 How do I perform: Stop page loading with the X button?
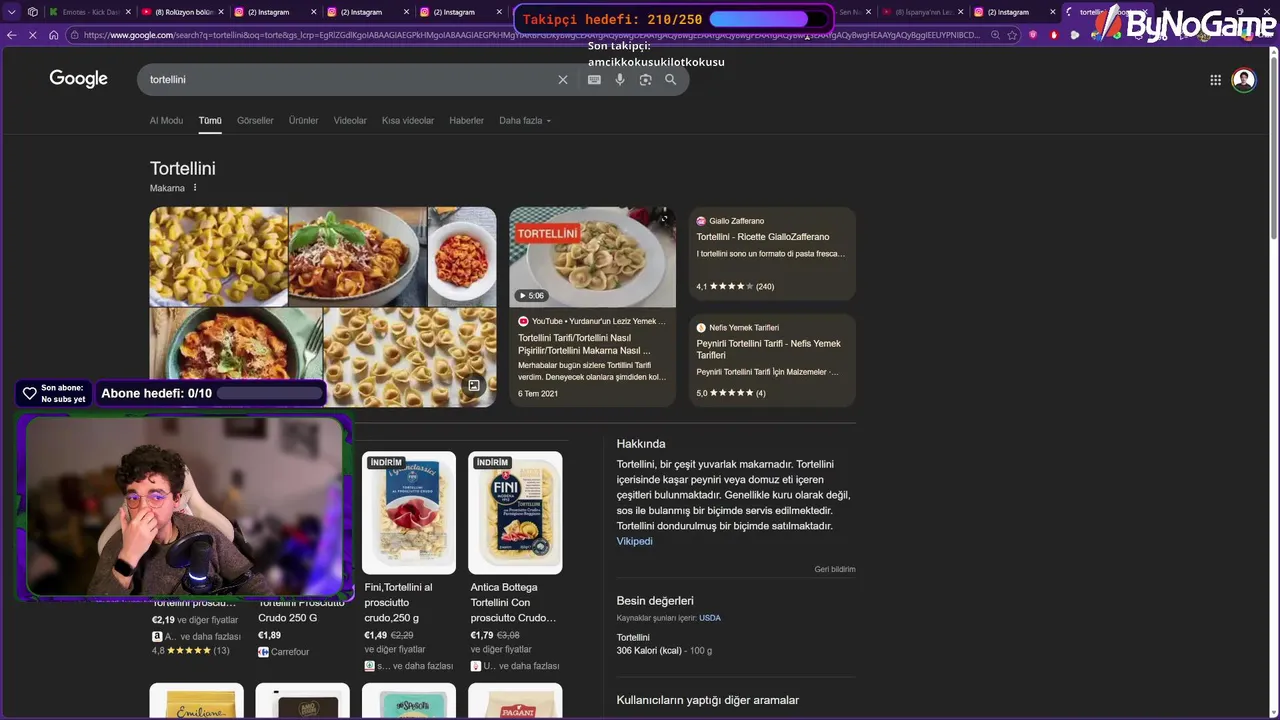(33, 35)
